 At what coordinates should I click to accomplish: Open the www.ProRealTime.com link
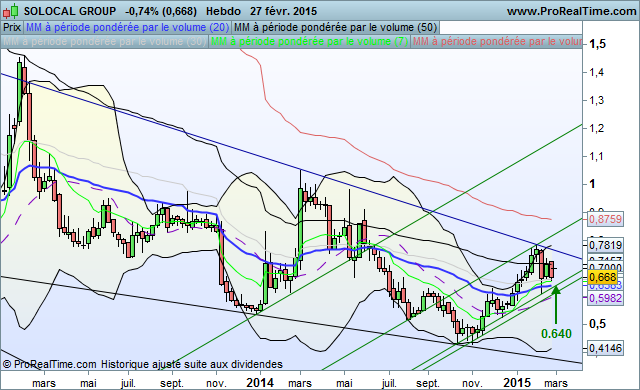pyautogui.click(x=571, y=11)
